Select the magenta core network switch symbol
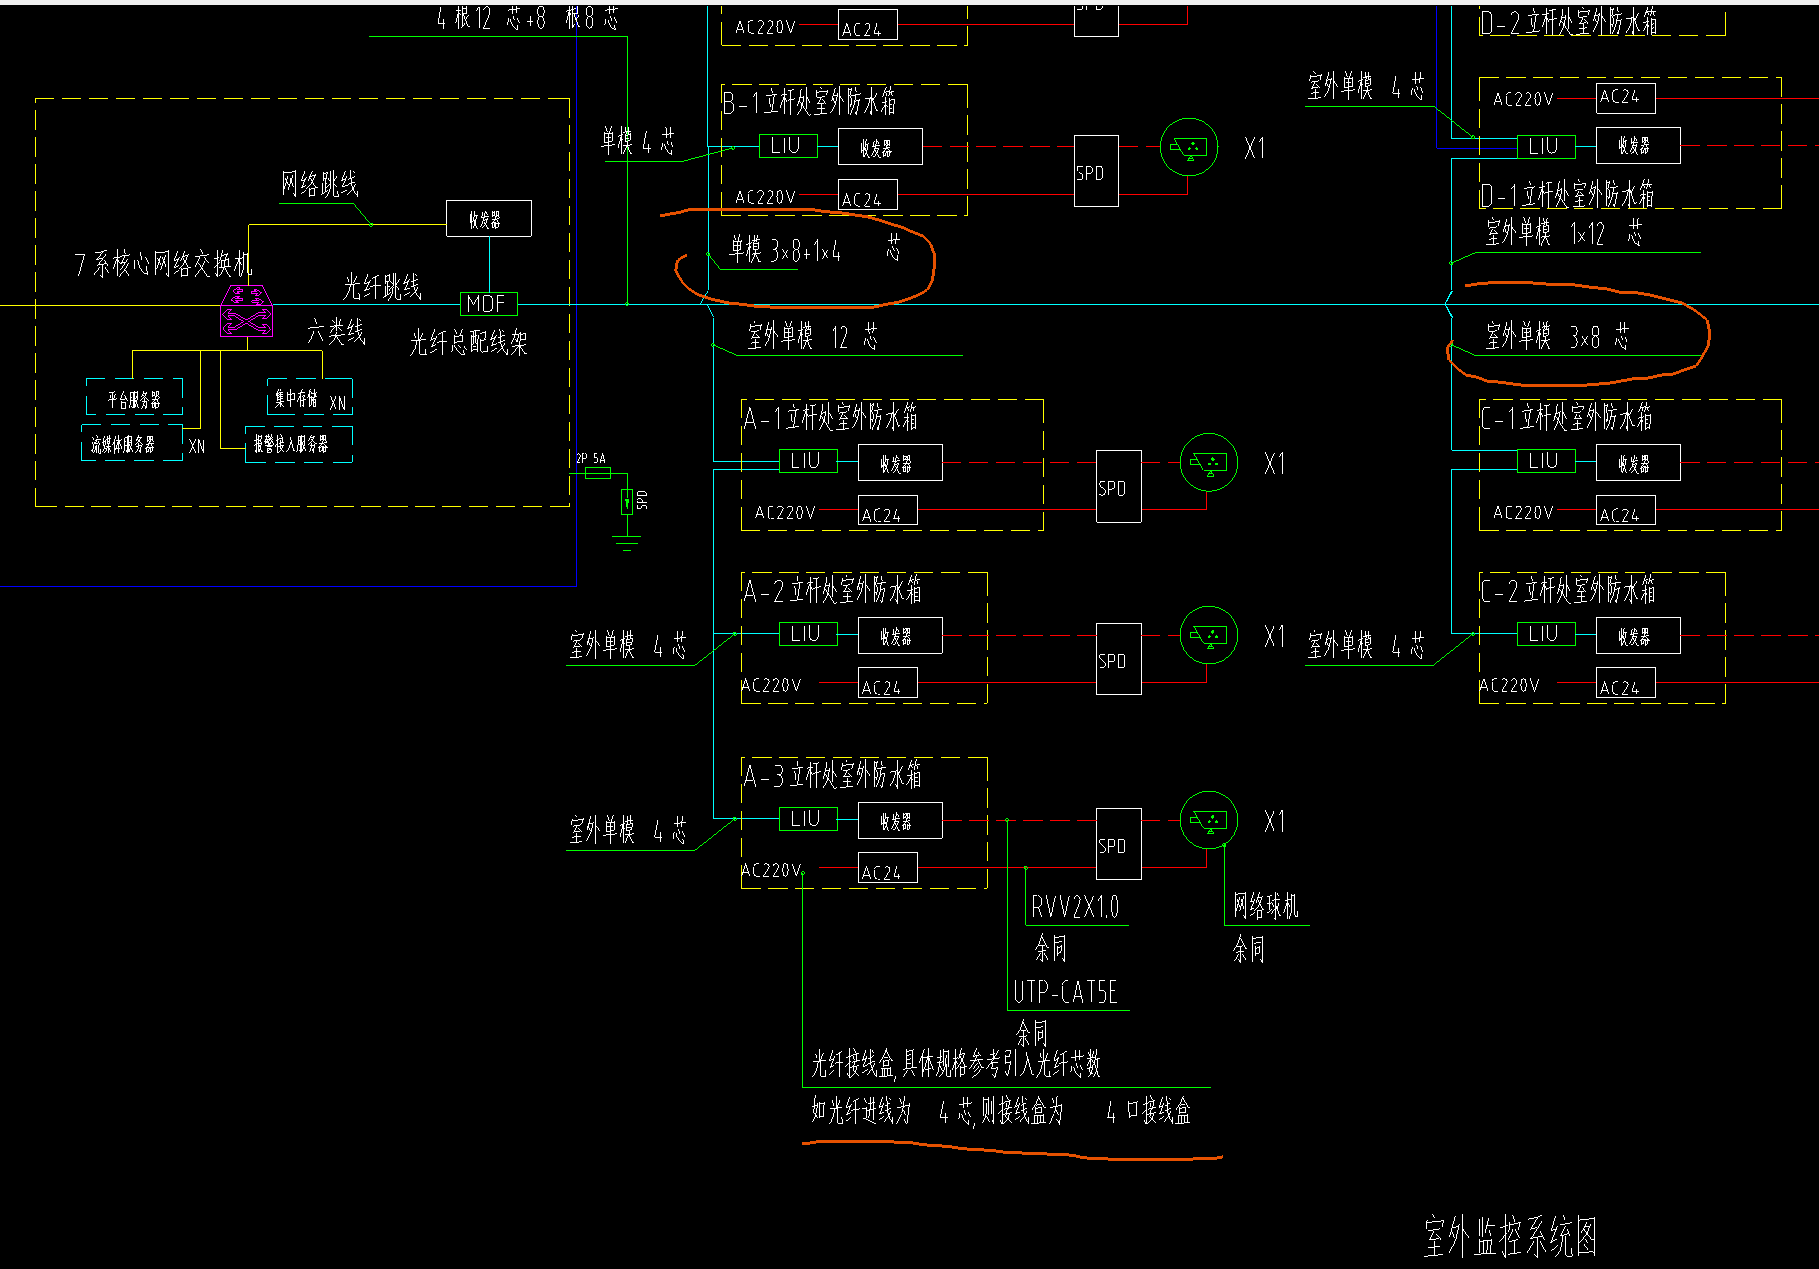Image resolution: width=1819 pixels, height=1269 pixels. click(x=246, y=311)
